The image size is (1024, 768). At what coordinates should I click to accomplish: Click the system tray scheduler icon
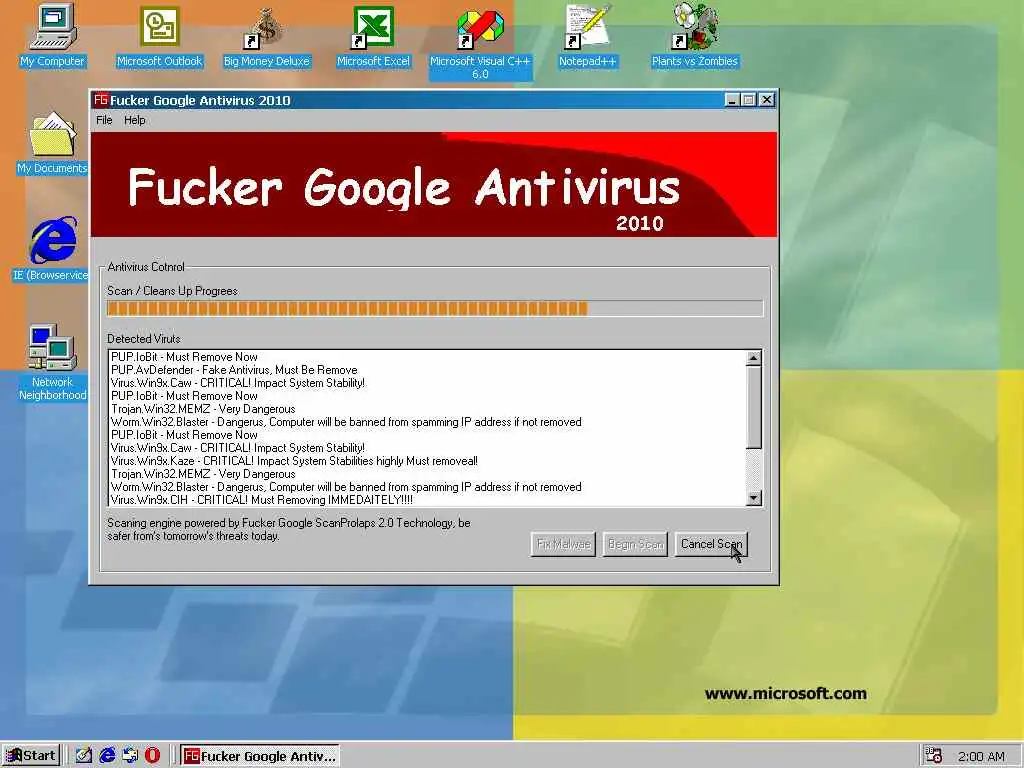934,756
